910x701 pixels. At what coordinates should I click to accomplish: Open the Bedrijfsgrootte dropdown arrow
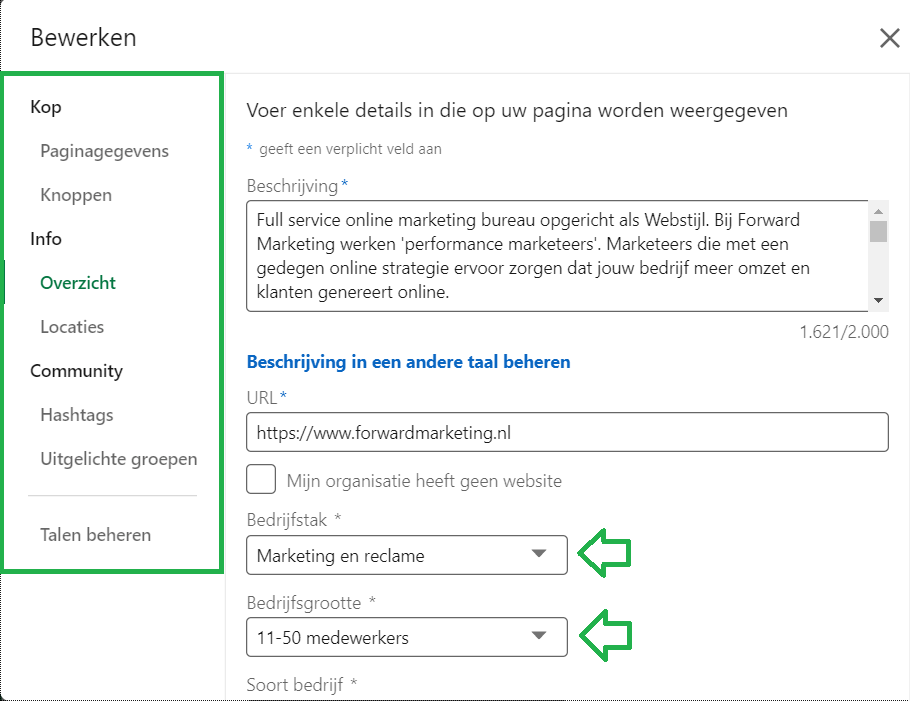click(x=540, y=637)
